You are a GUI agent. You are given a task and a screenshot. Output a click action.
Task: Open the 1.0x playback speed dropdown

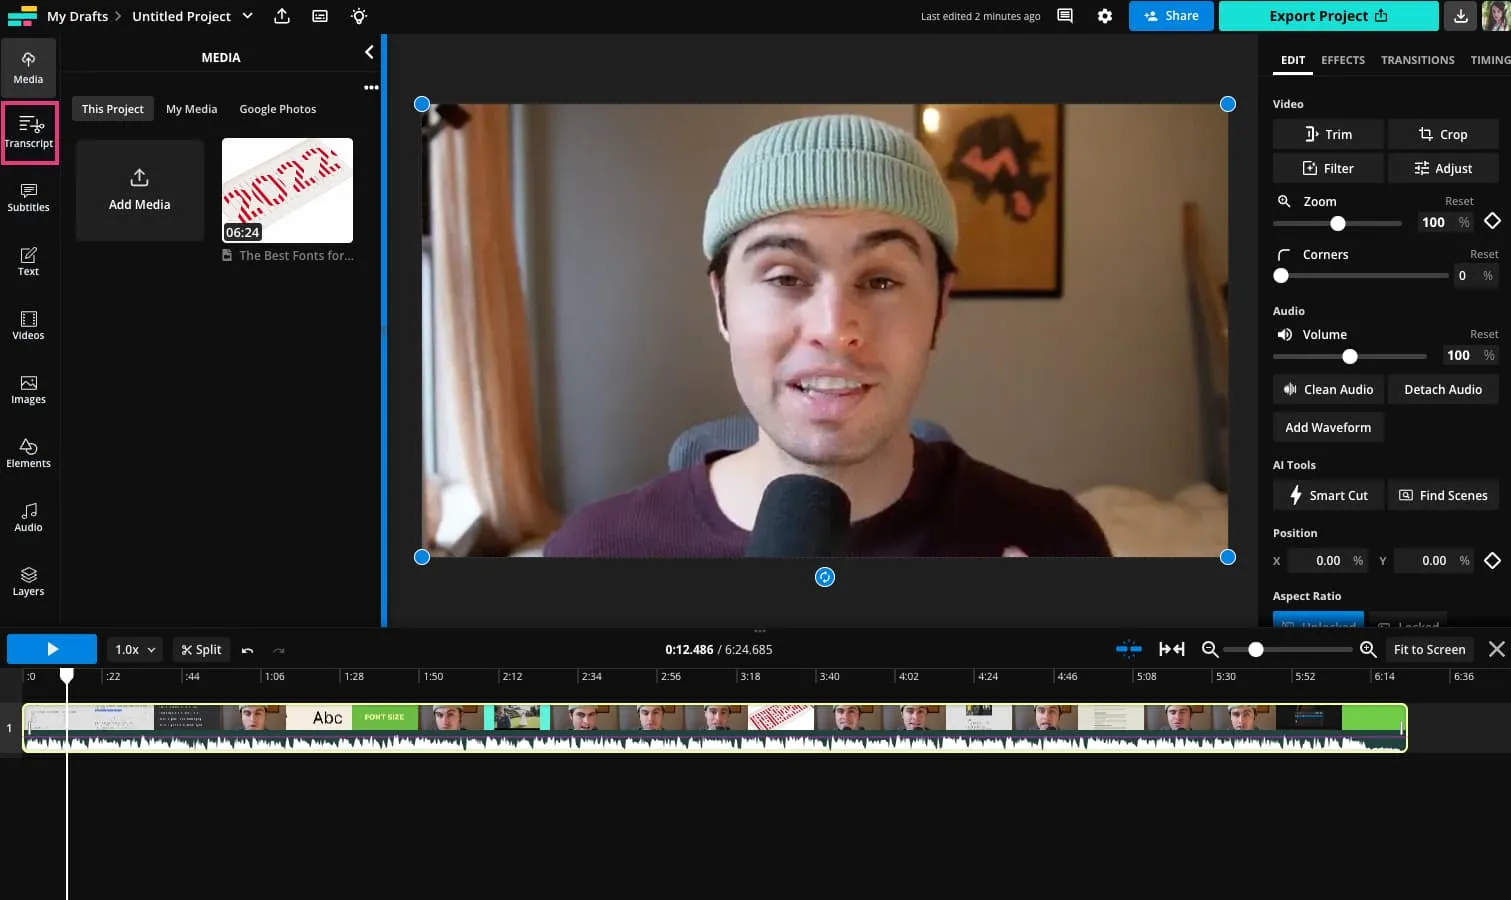click(x=135, y=650)
